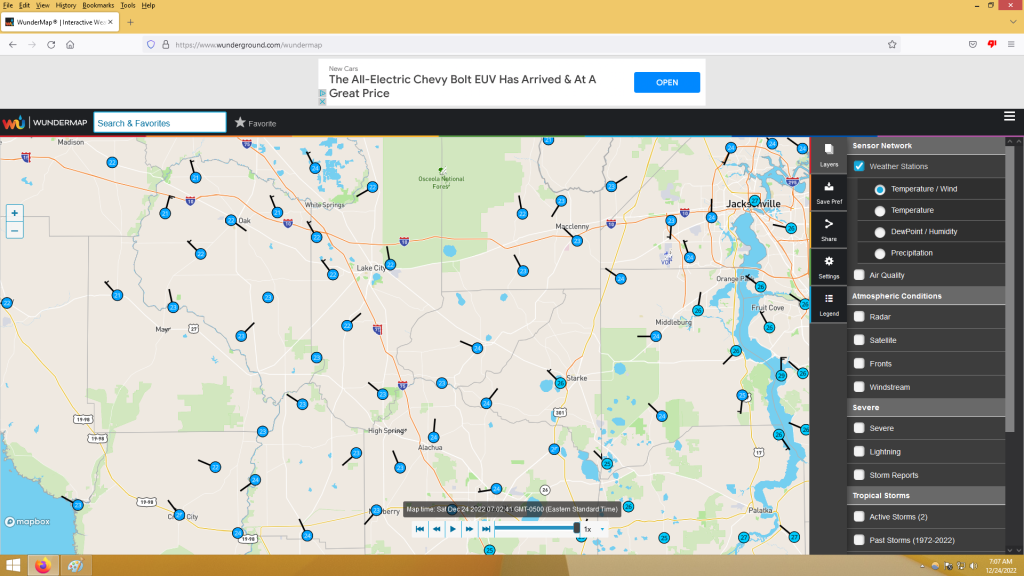Click the Save Pref icon

click(x=828, y=193)
